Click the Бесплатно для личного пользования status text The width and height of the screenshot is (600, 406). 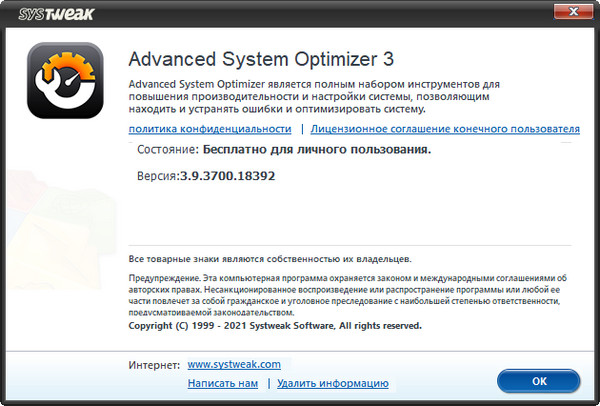316,150
